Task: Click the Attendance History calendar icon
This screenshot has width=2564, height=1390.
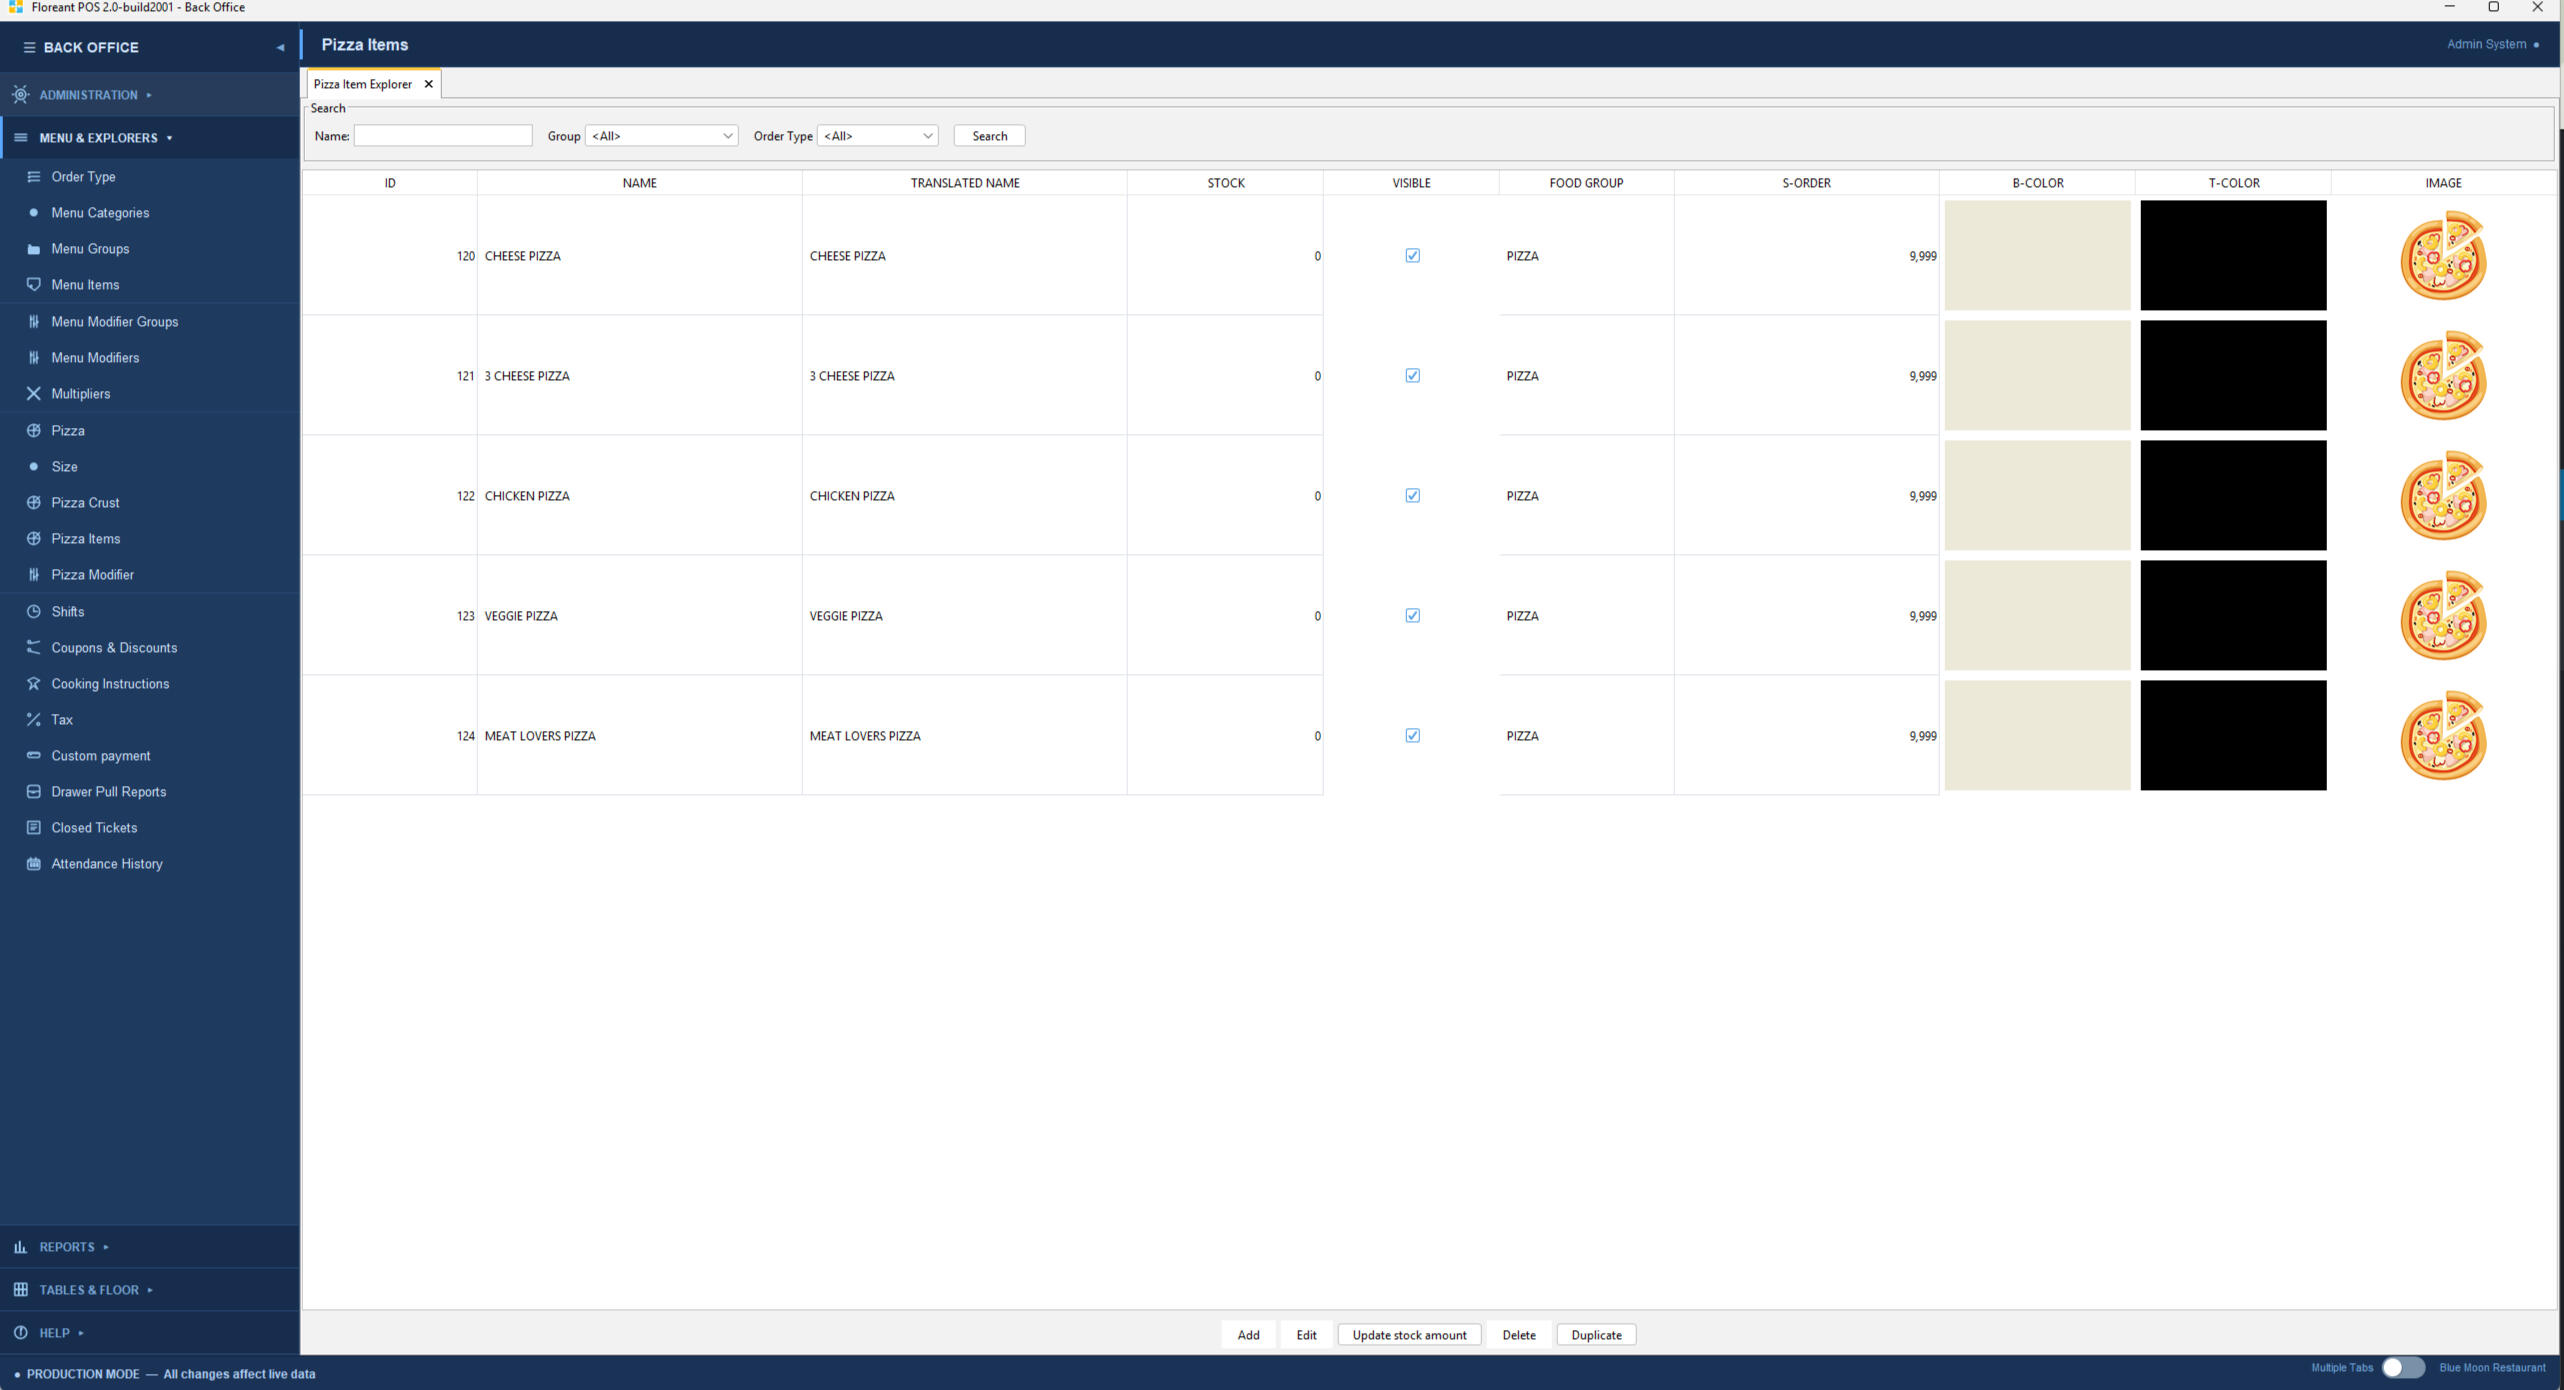Action: (33, 863)
